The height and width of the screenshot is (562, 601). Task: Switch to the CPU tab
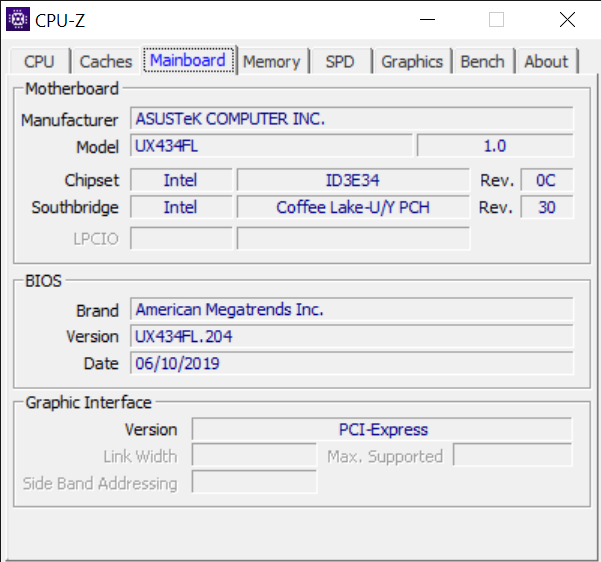tap(39, 61)
